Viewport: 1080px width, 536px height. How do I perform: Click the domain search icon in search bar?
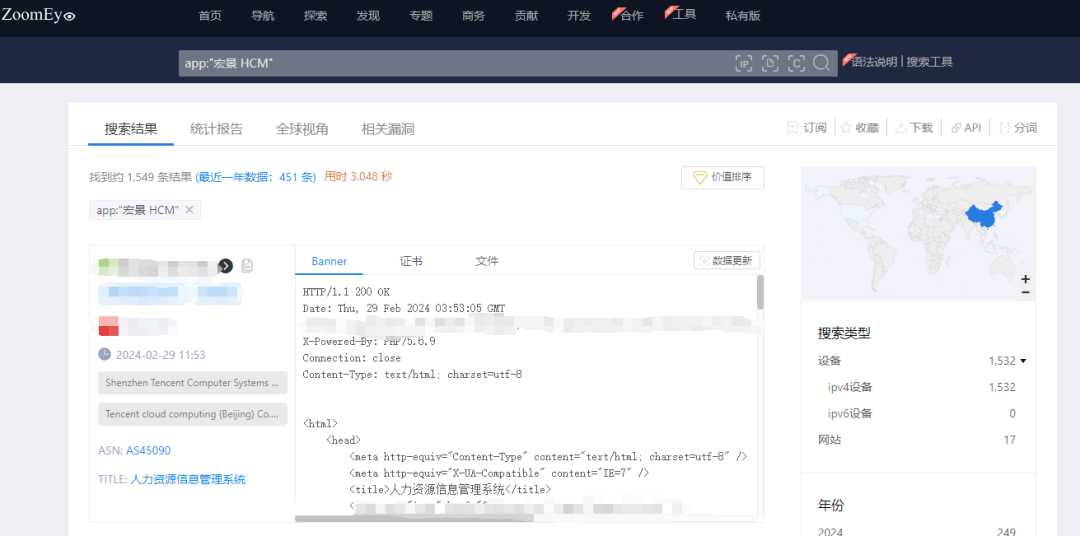click(770, 63)
